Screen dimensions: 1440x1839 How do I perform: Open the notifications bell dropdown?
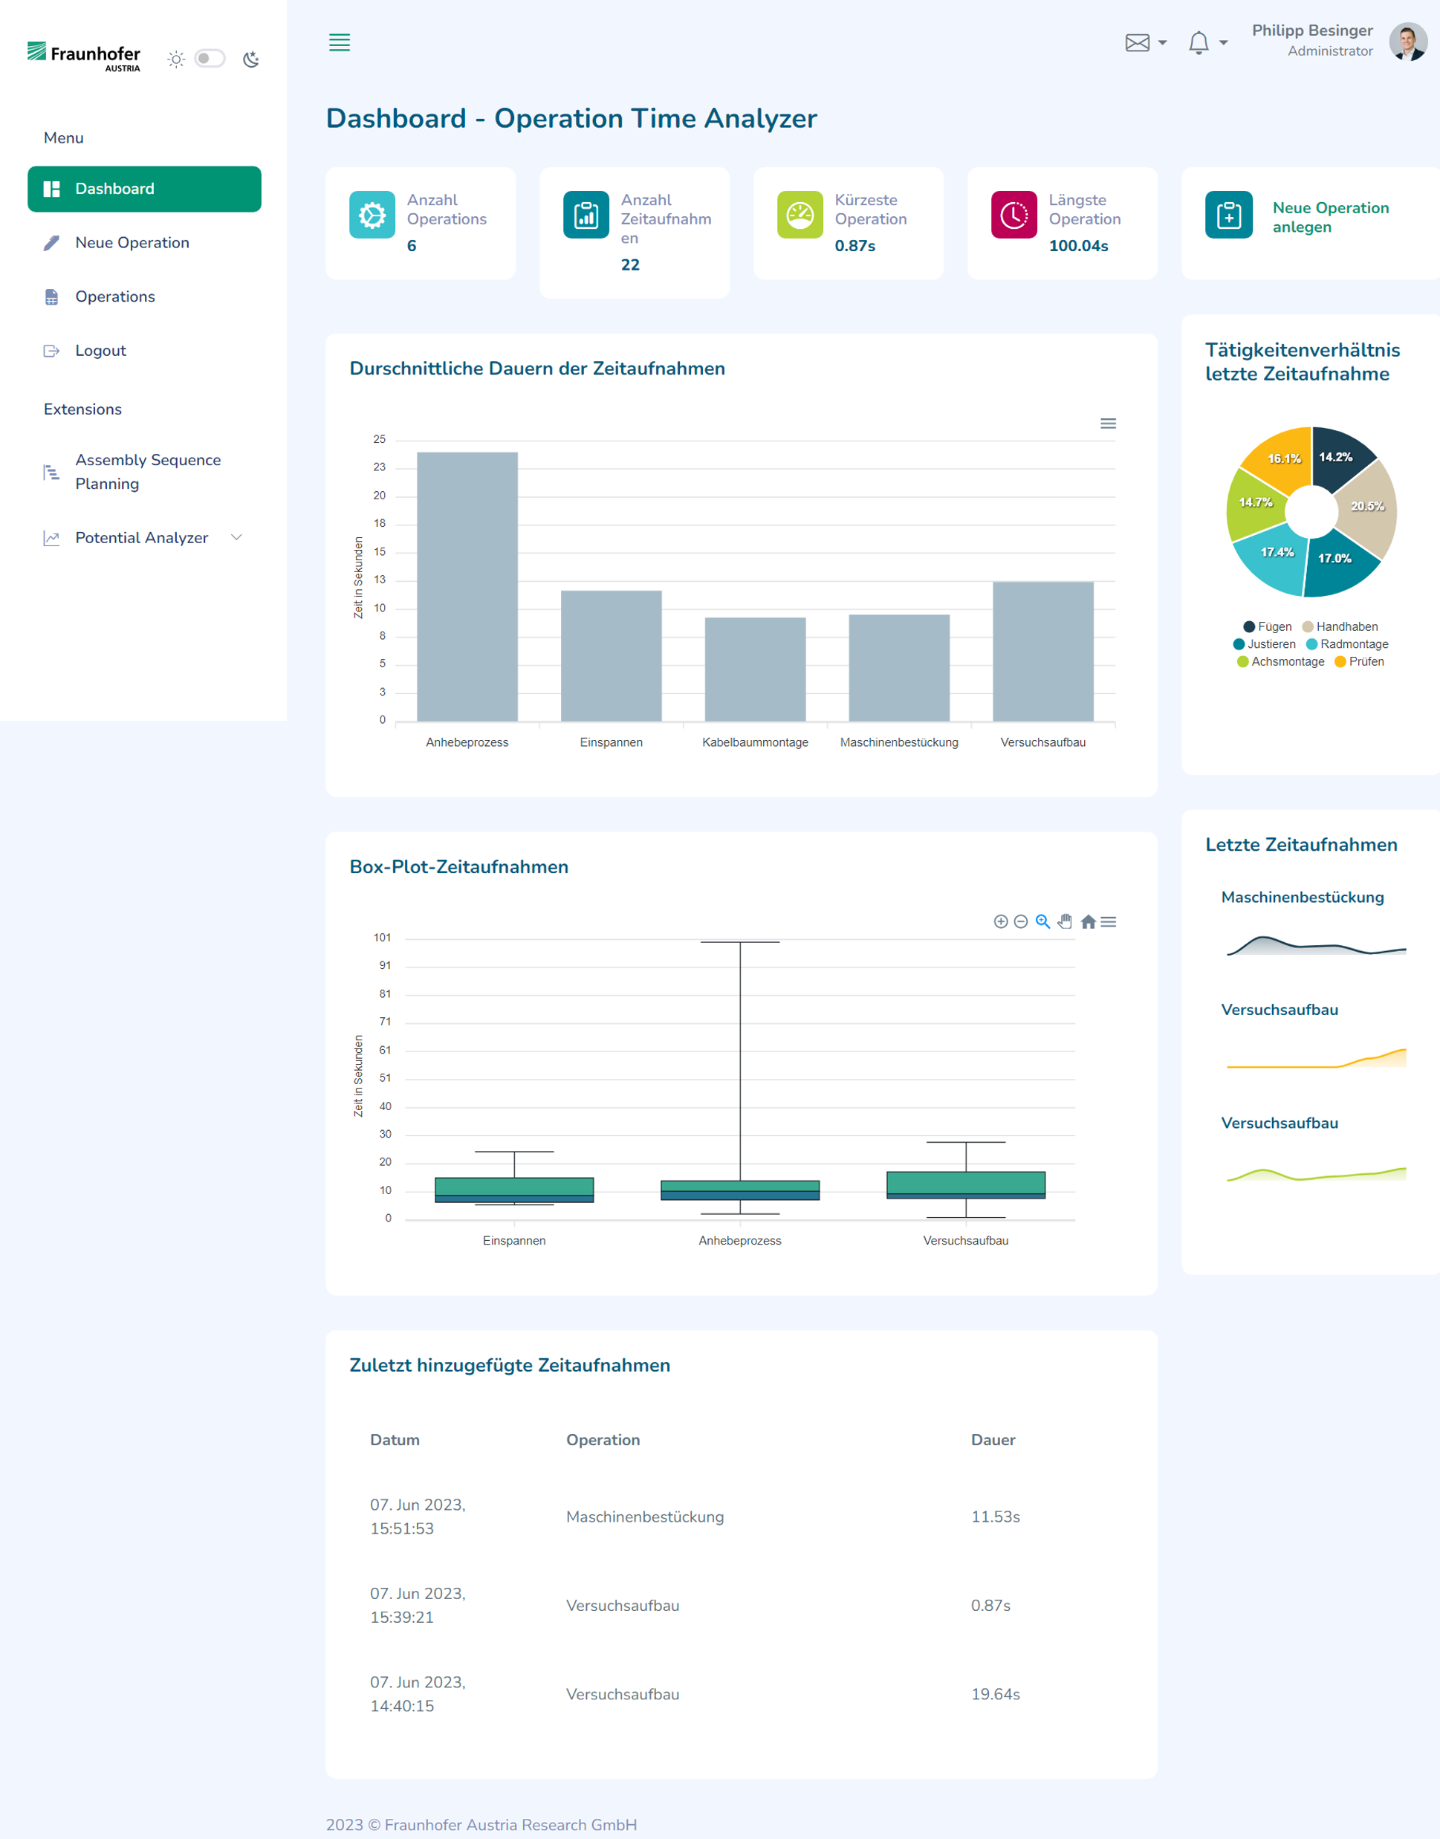click(x=1207, y=43)
